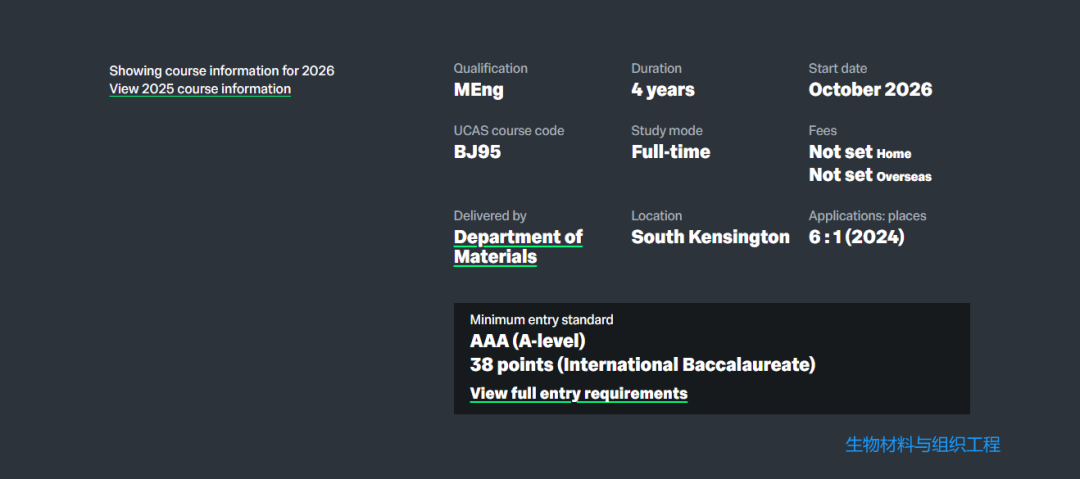Click the Delivered by label
The image size is (1080, 479).
pos(490,216)
